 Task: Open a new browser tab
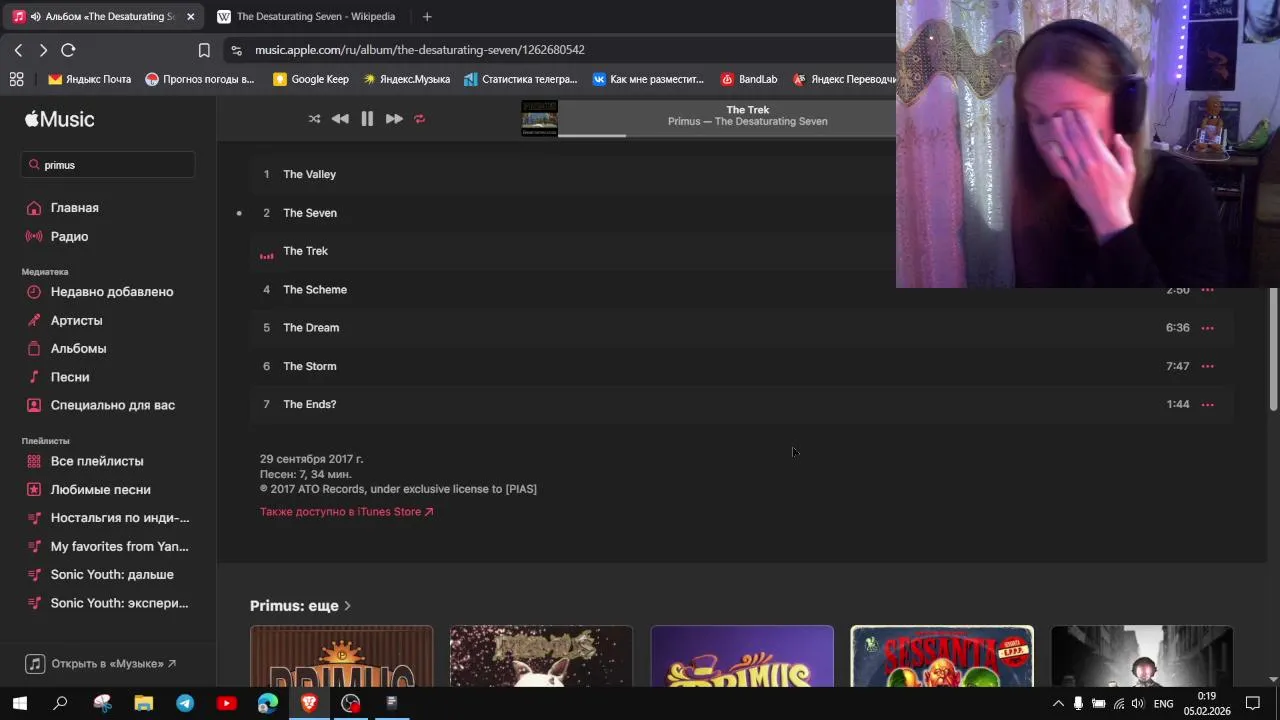click(x=427, y=17)
